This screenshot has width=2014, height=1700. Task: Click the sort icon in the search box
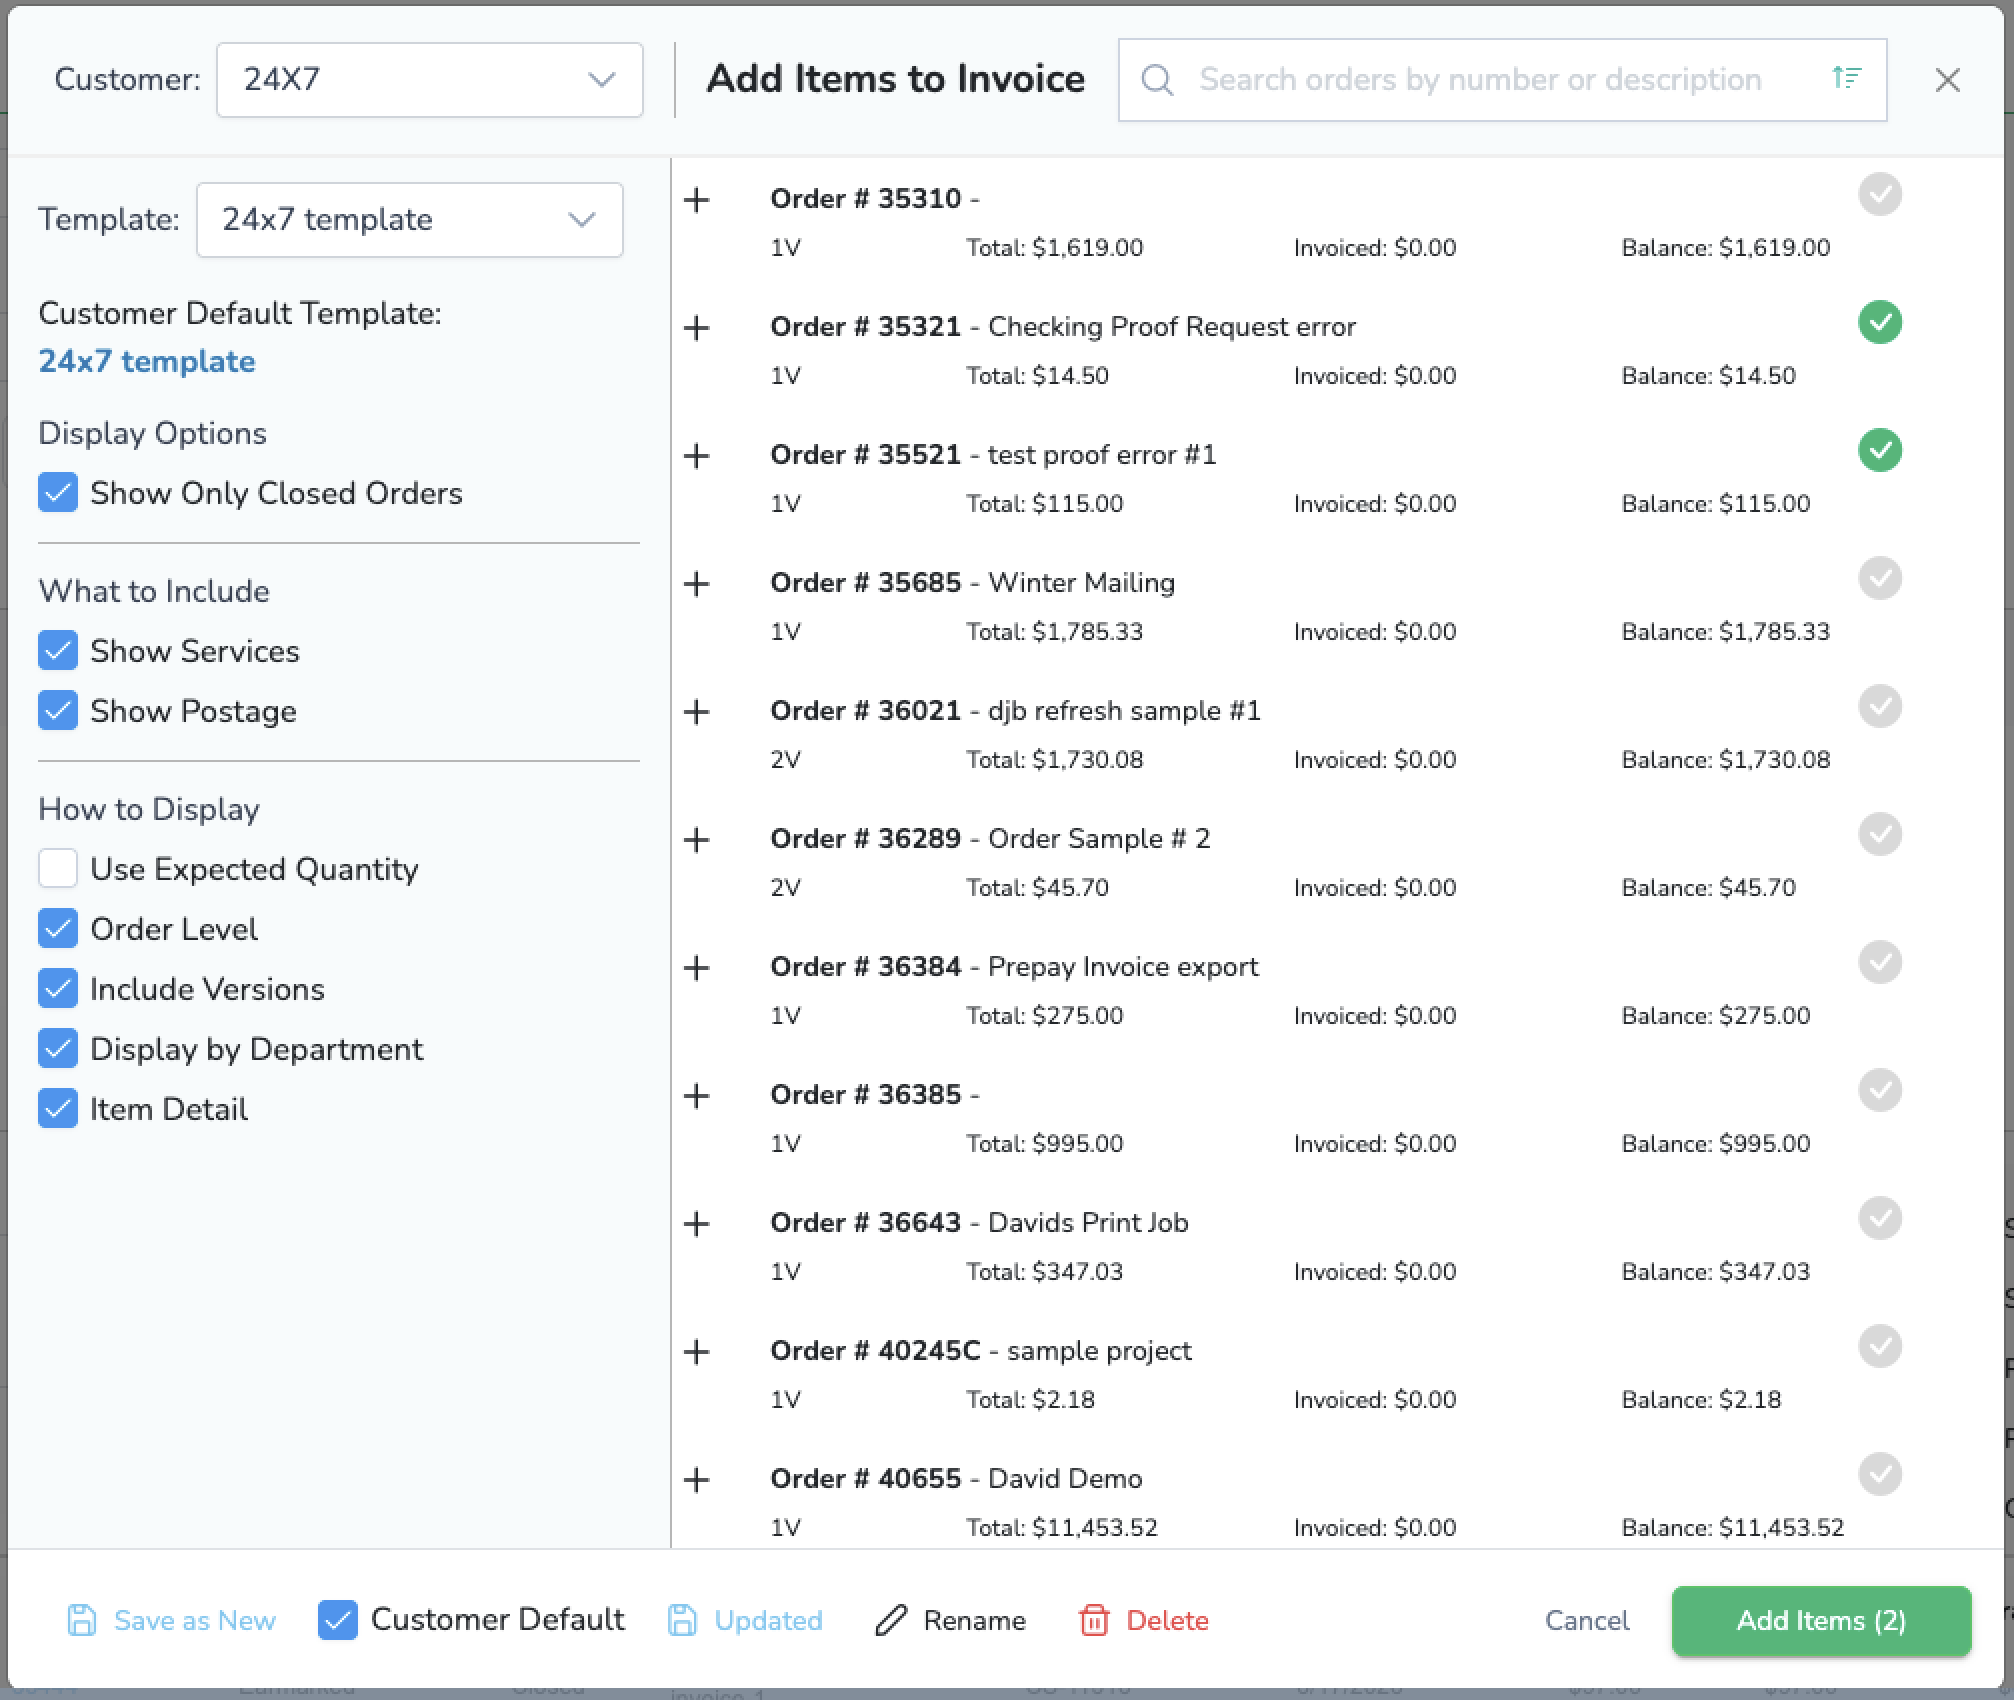pos(1846,77)
